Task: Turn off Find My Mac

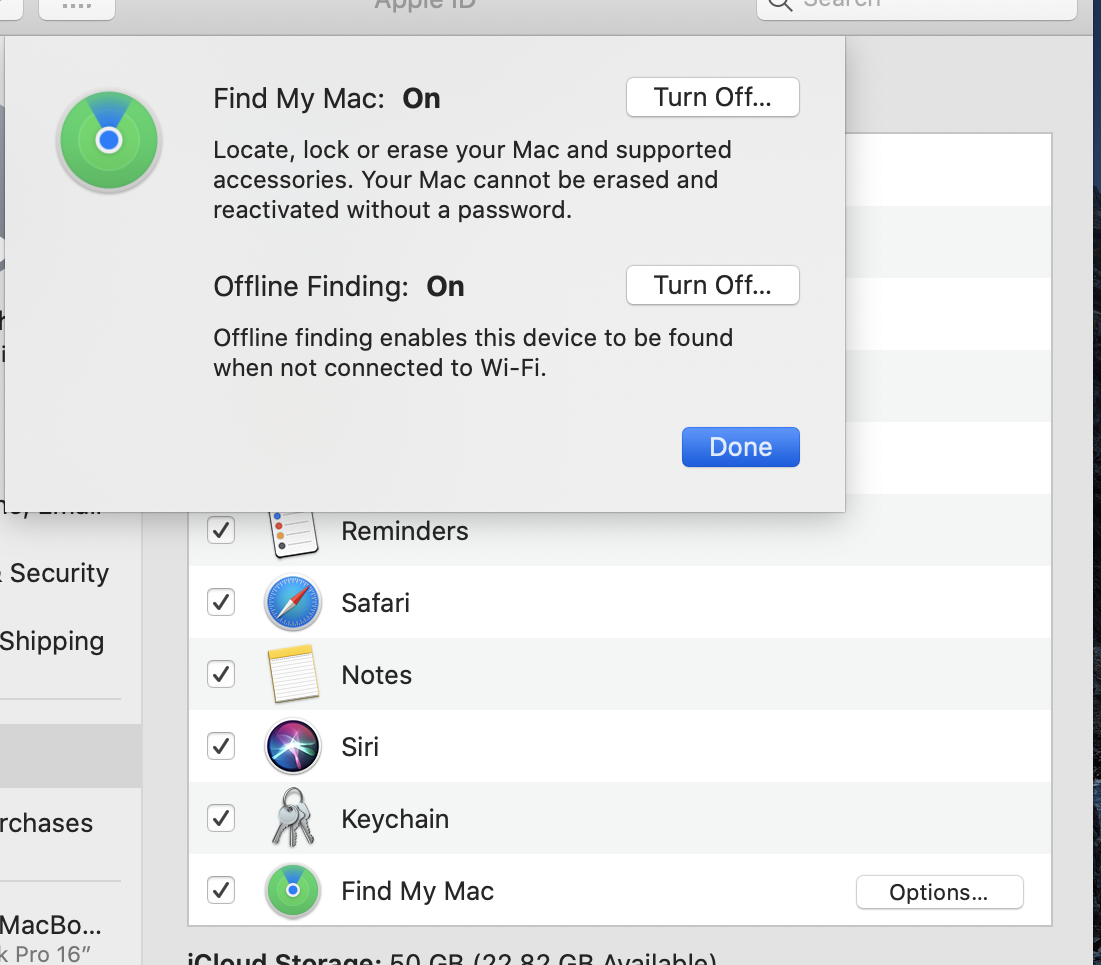Action: pos(712,97)
